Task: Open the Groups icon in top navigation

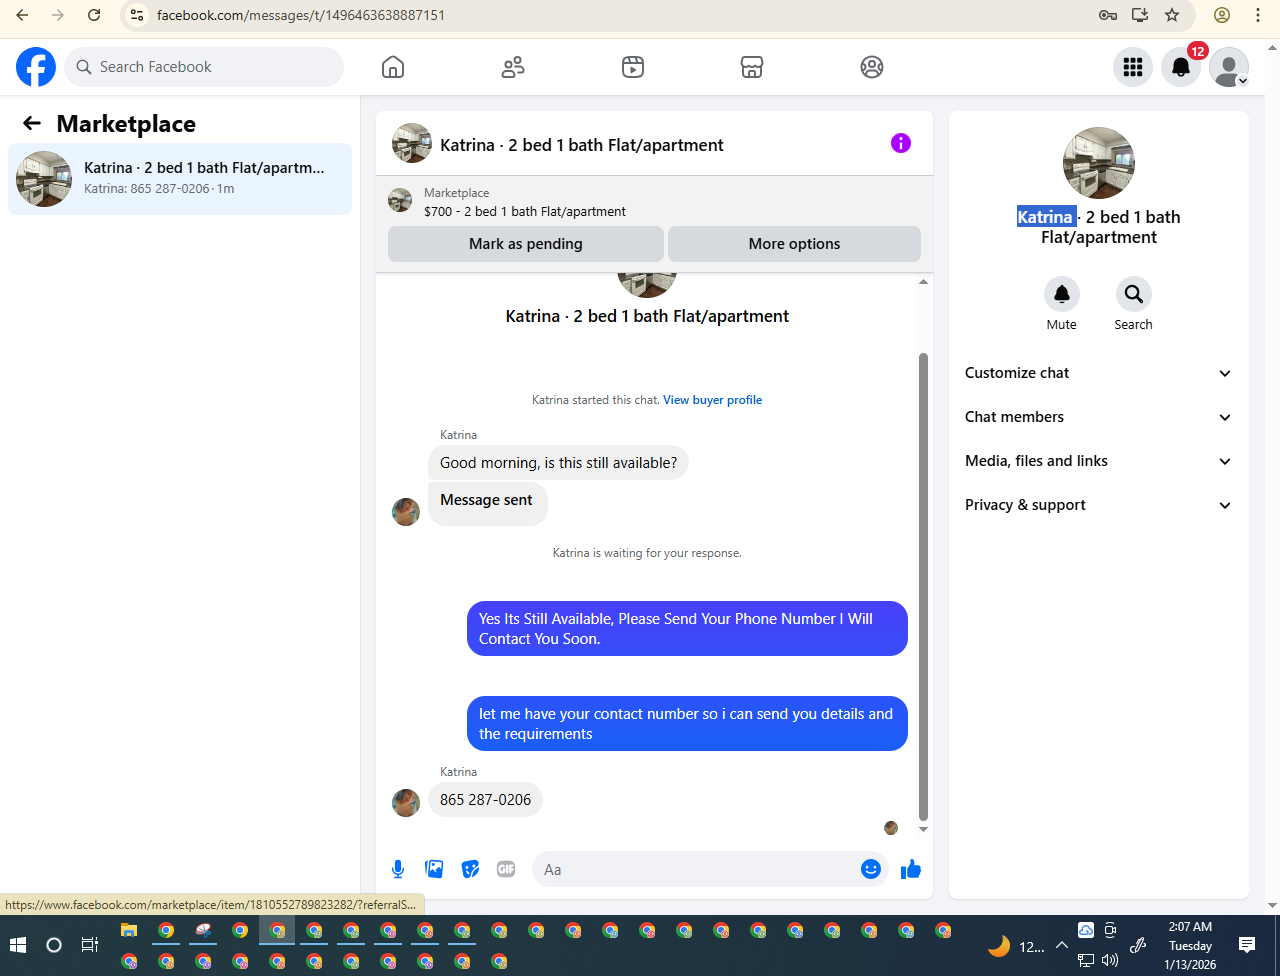Action: (872, 67)
